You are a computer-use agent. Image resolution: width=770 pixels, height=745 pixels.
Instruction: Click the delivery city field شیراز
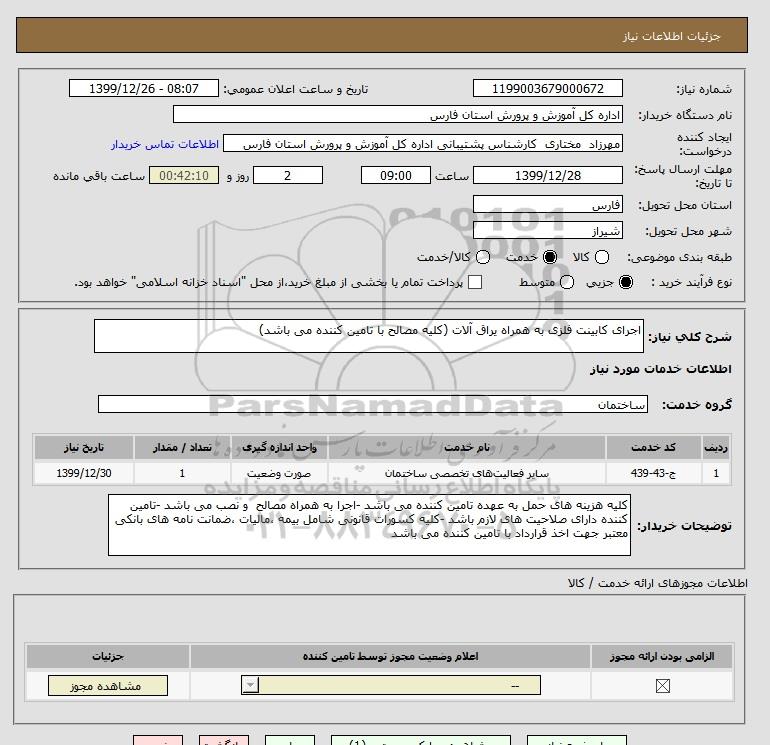point(548,230)
